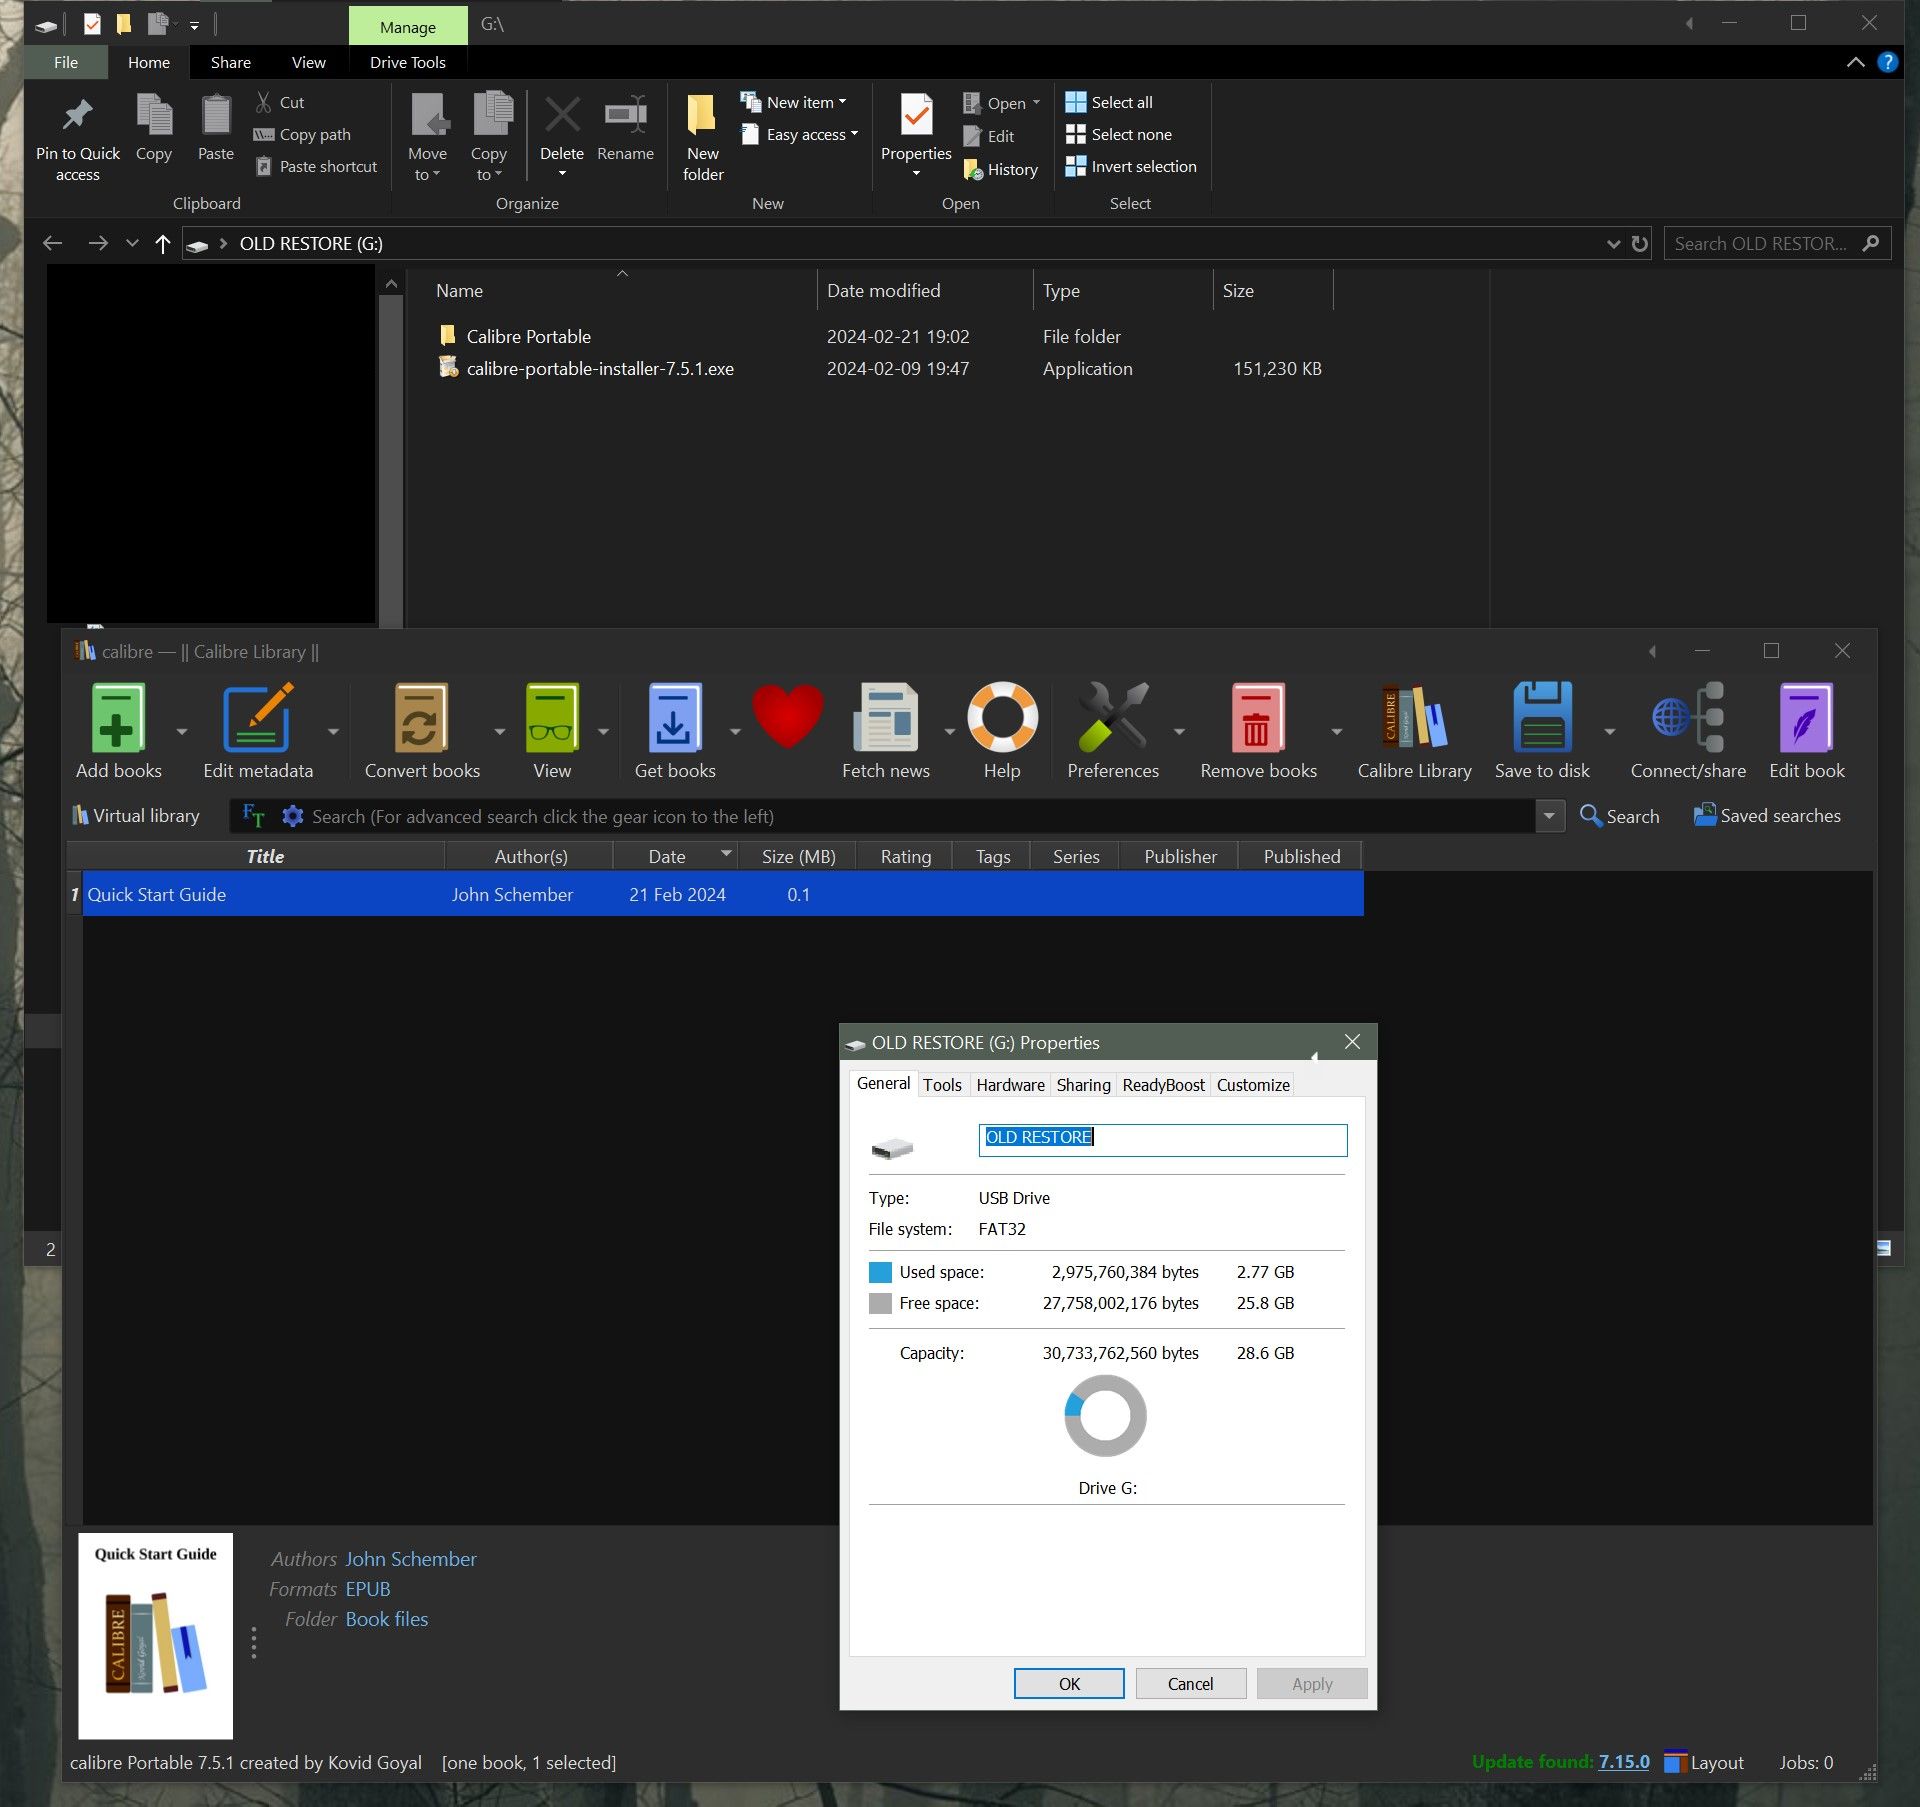
Task: Open the Edit metadata tool
Action: point(257,718)
